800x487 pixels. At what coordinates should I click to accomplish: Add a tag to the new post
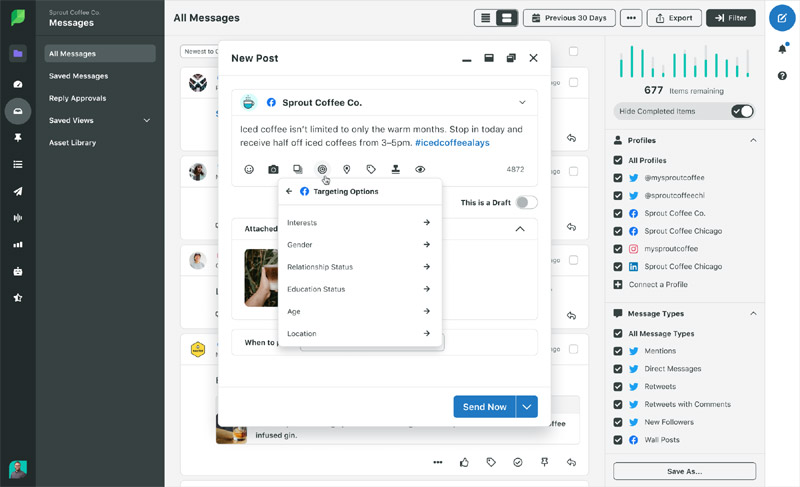(371, 169)
